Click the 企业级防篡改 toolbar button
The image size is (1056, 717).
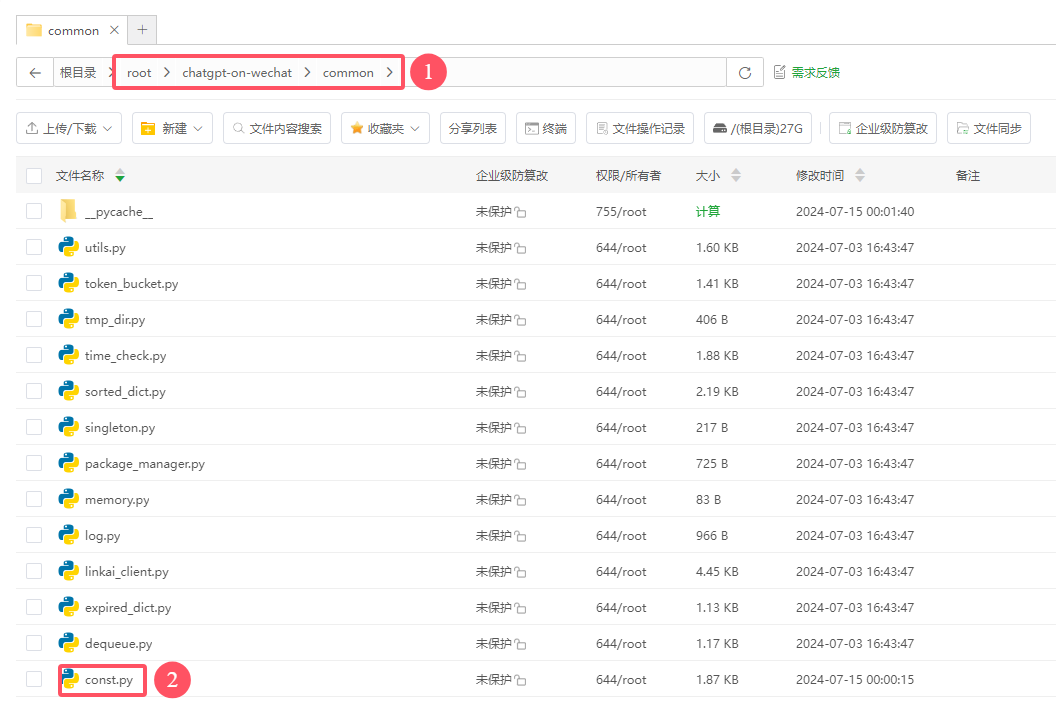pos(883,128)
